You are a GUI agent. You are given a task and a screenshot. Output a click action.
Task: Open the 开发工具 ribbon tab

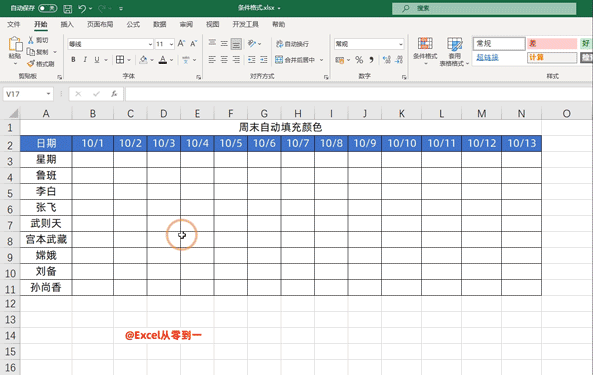245,24
